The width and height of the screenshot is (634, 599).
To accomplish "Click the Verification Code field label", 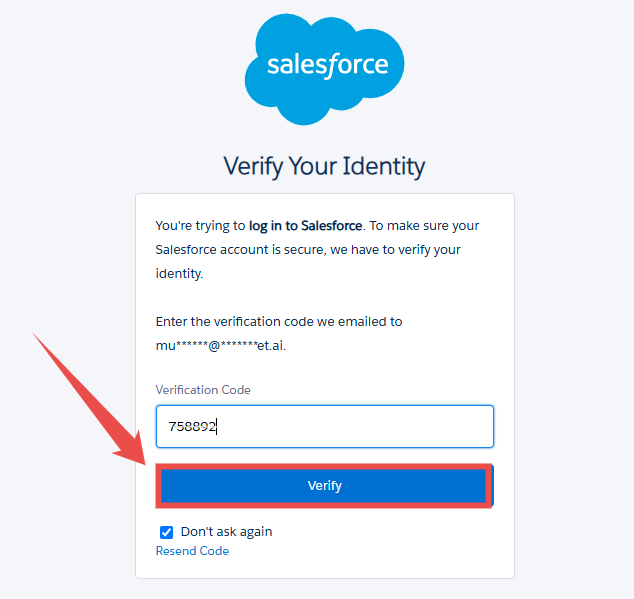I will (x=203, y=390).
